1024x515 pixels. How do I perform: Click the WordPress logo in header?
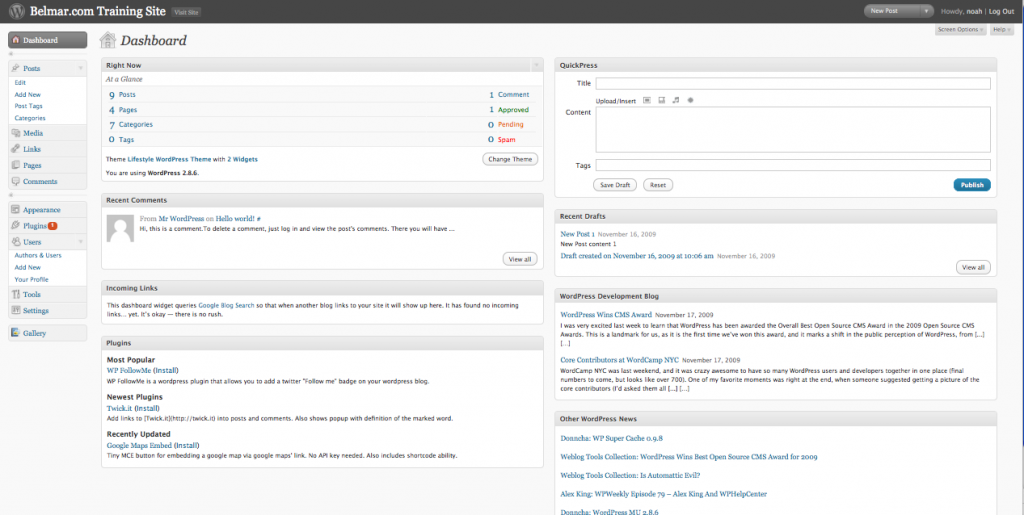point(16,11)
